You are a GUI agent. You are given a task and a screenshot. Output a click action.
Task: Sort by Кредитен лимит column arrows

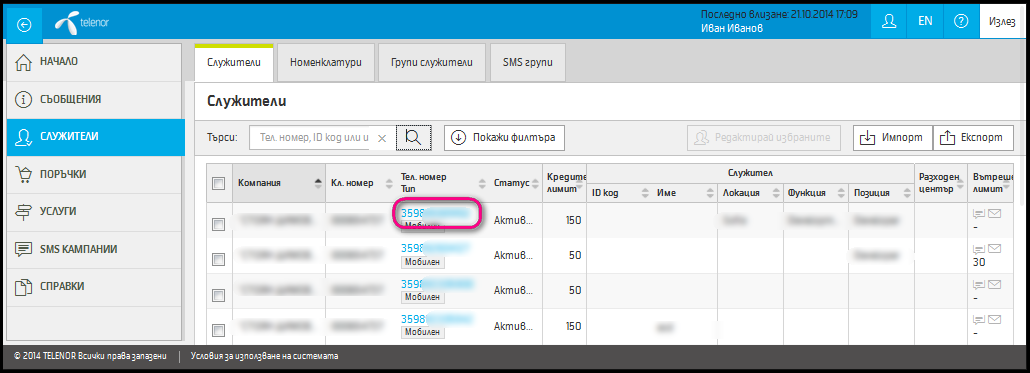(x=580, y=186)
